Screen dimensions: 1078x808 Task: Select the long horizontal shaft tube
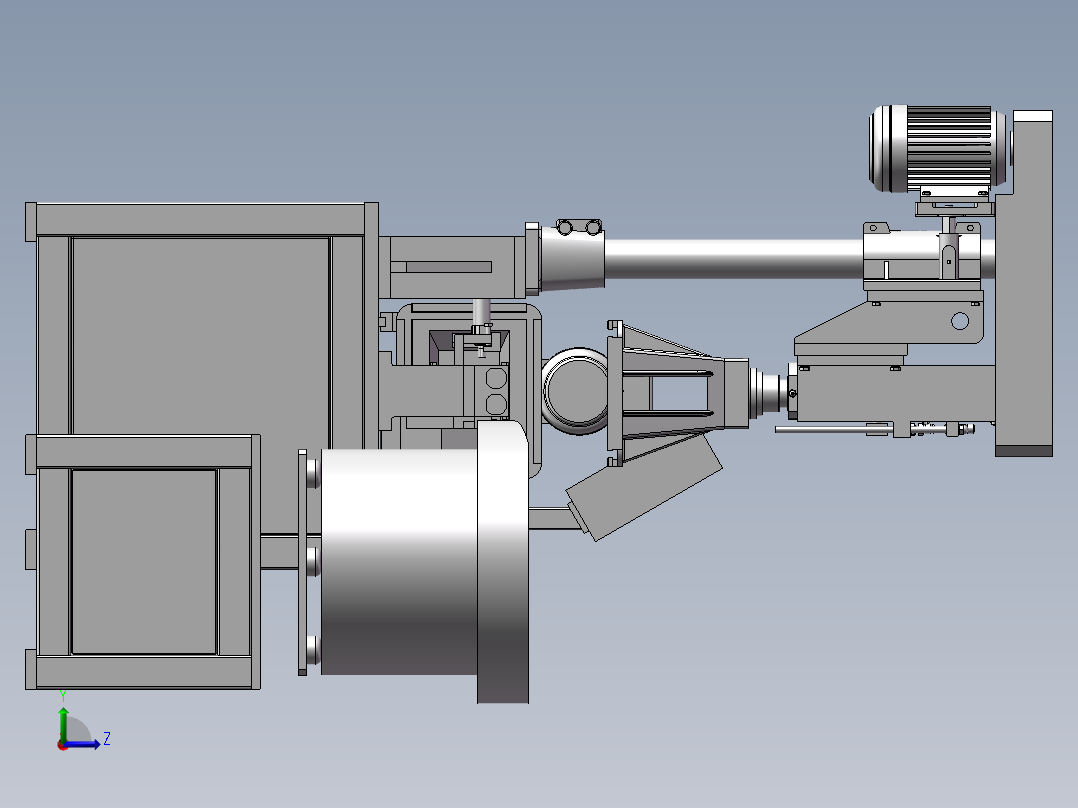point(733,259)
